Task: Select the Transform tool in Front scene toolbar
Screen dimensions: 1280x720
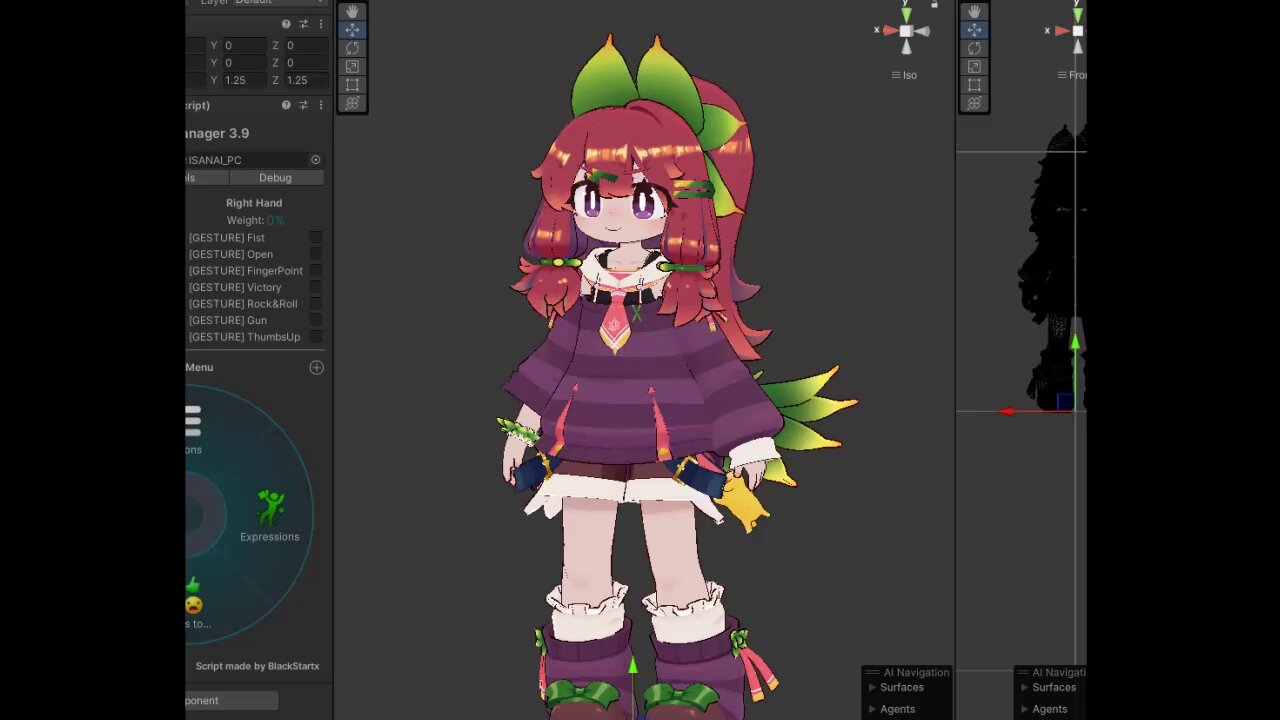Action: (974, 103)
